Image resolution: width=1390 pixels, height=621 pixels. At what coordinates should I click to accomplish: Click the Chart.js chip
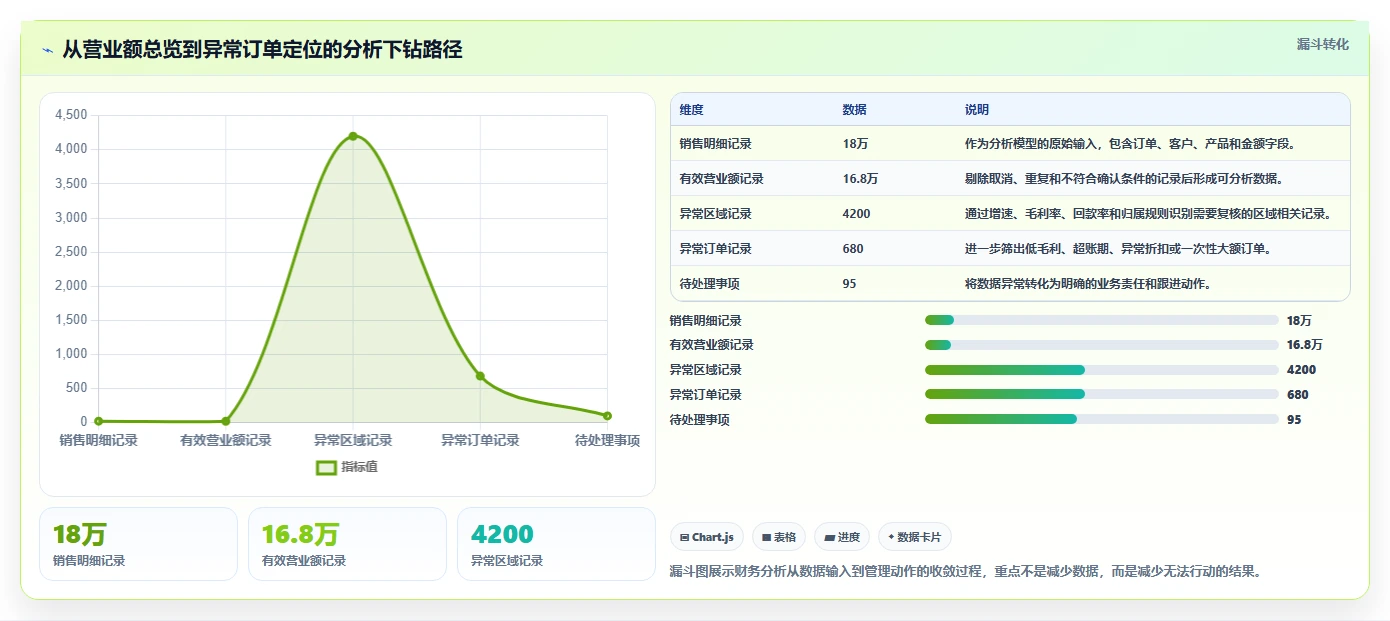[x=707, y=537]
